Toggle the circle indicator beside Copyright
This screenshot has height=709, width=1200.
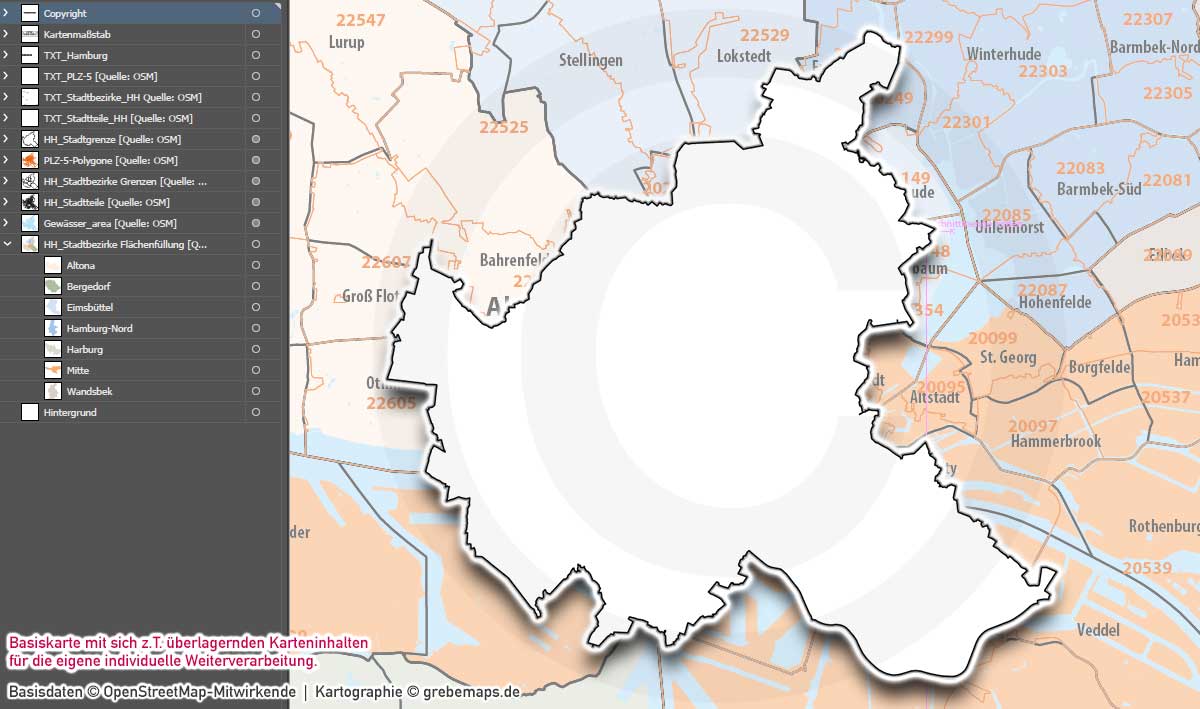click(x=255, y=13)
